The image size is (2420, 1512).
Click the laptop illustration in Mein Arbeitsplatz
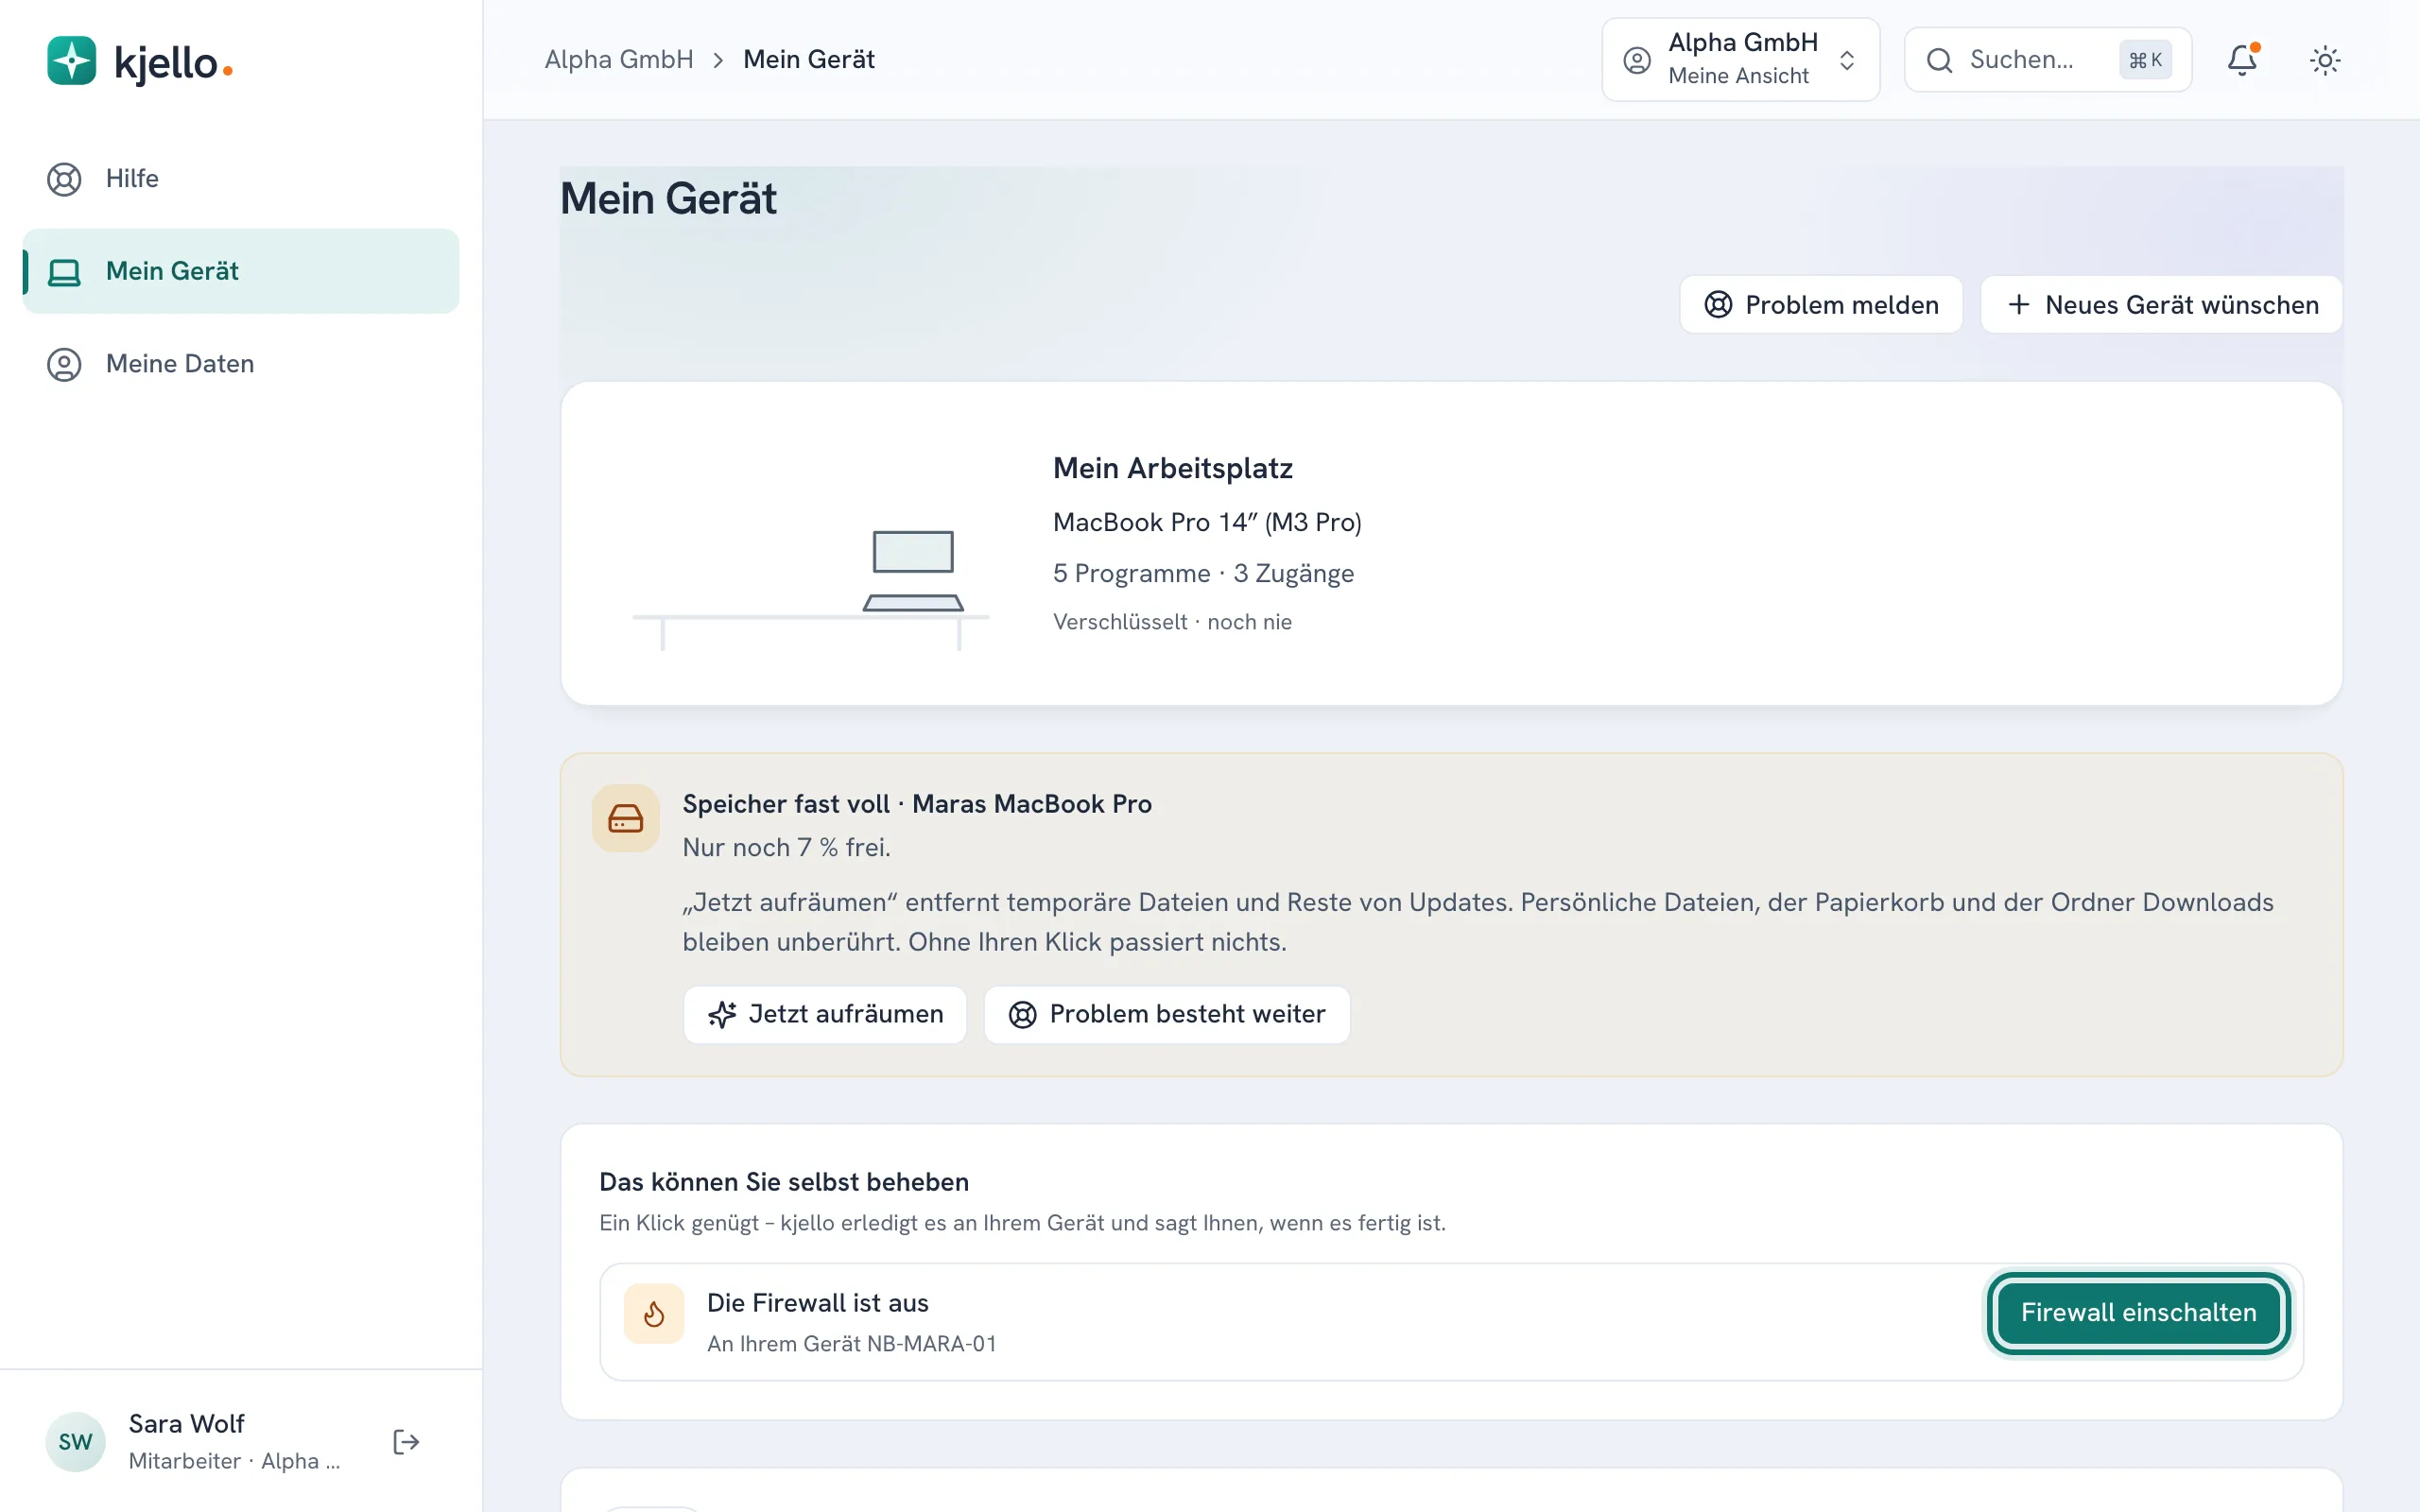(x=913, y=571)
